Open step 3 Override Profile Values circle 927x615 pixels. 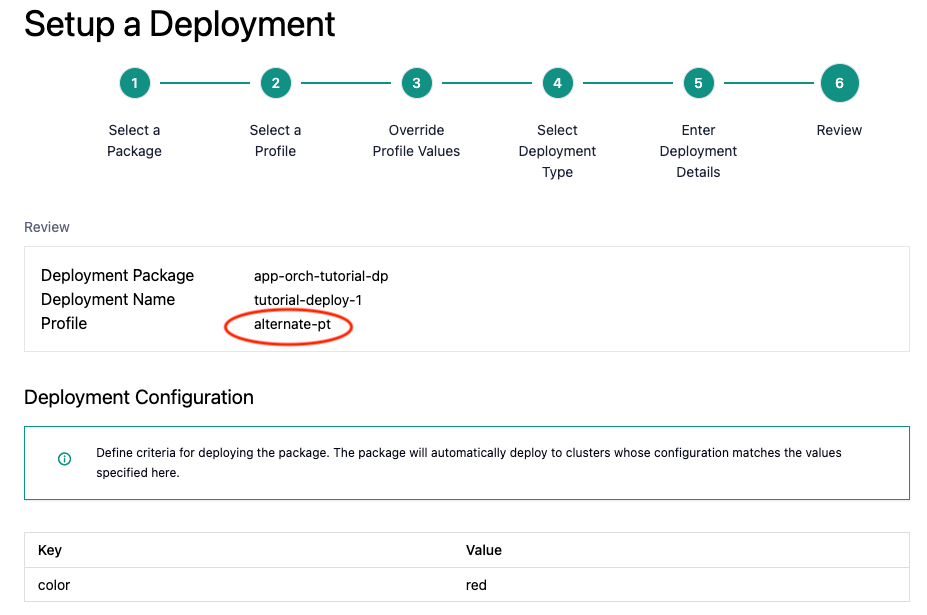[x=416, y=83]
